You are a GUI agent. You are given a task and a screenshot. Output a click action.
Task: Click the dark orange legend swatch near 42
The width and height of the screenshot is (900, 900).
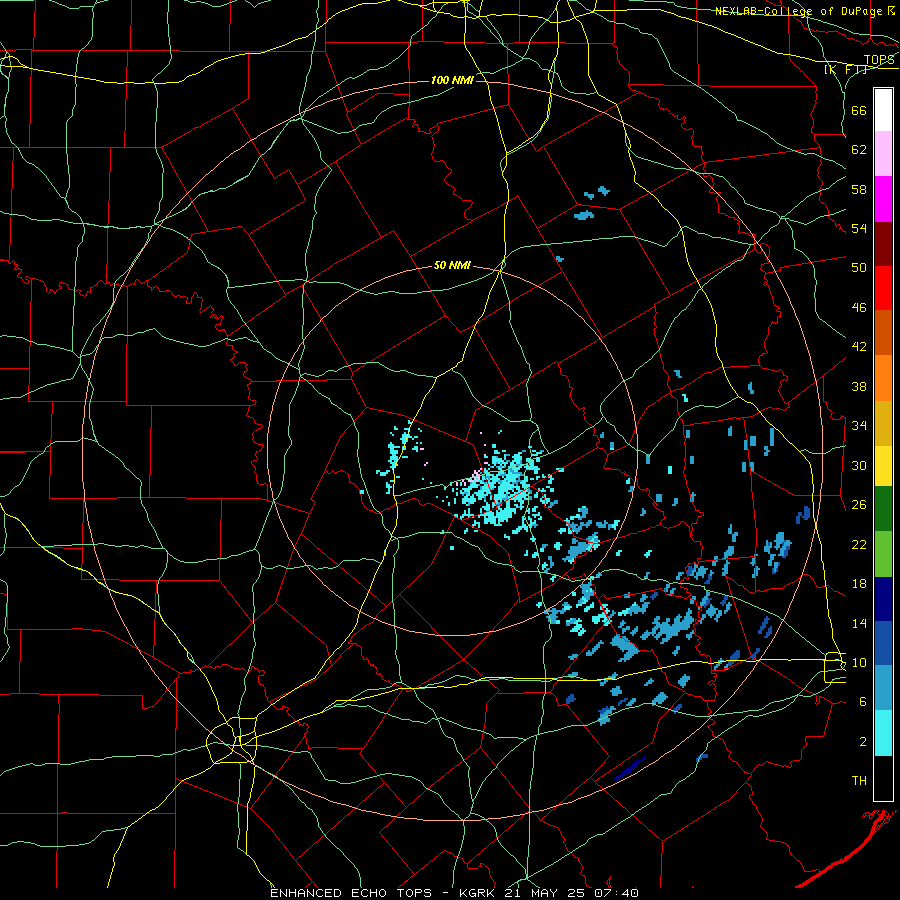pos(883,332)
